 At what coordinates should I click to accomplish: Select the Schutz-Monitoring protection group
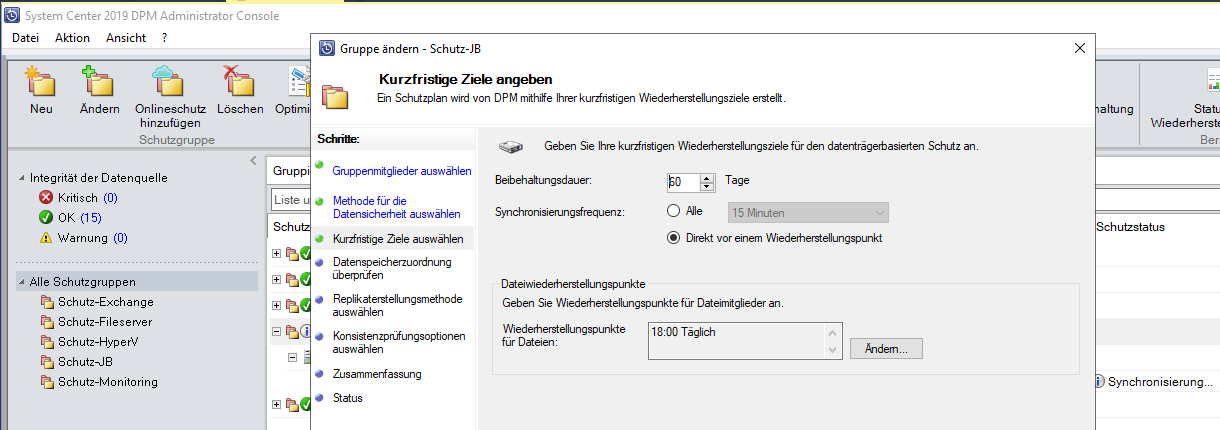click(108, 382)
